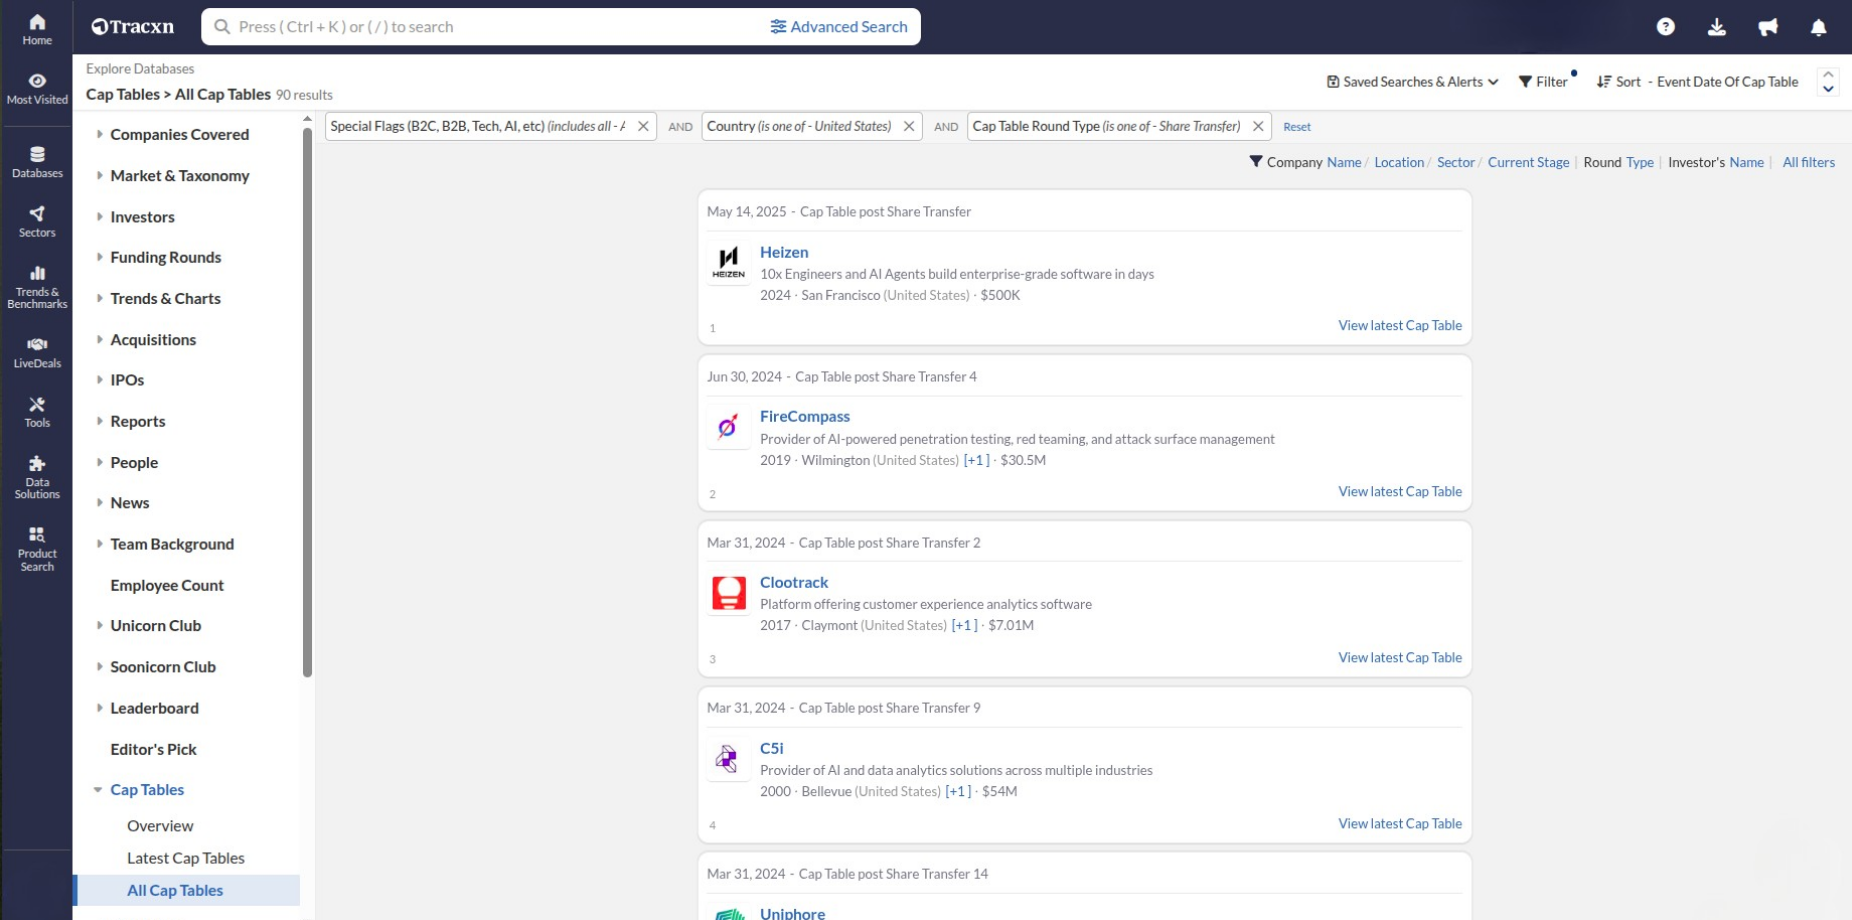Click the search input field
Viewport: 1852px width, 920px height.
[x=490, y=27]
